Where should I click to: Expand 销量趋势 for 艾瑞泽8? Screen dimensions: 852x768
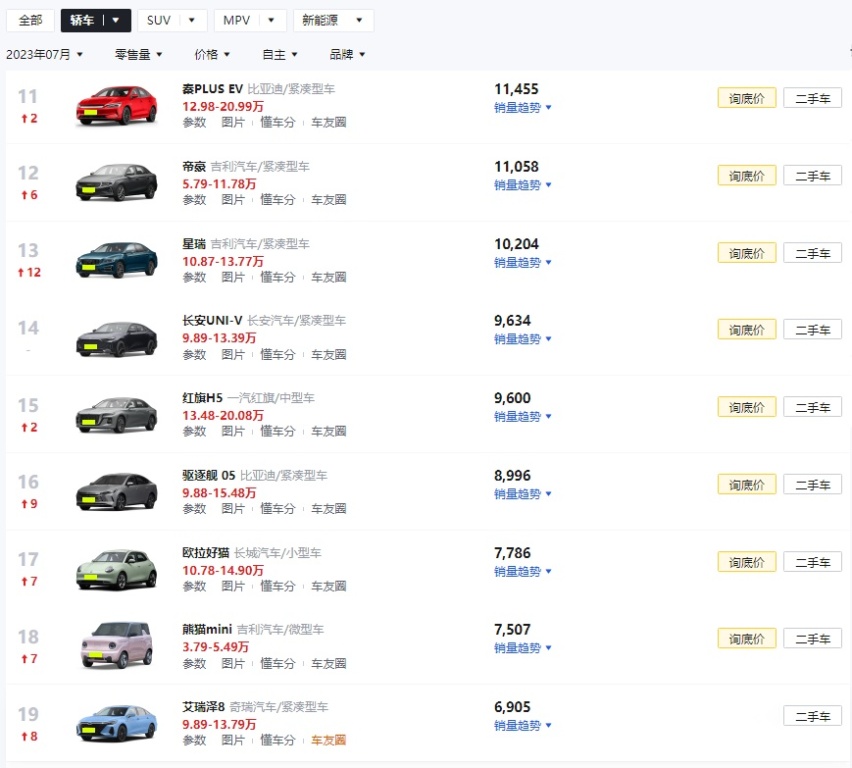tap(523, 726)
